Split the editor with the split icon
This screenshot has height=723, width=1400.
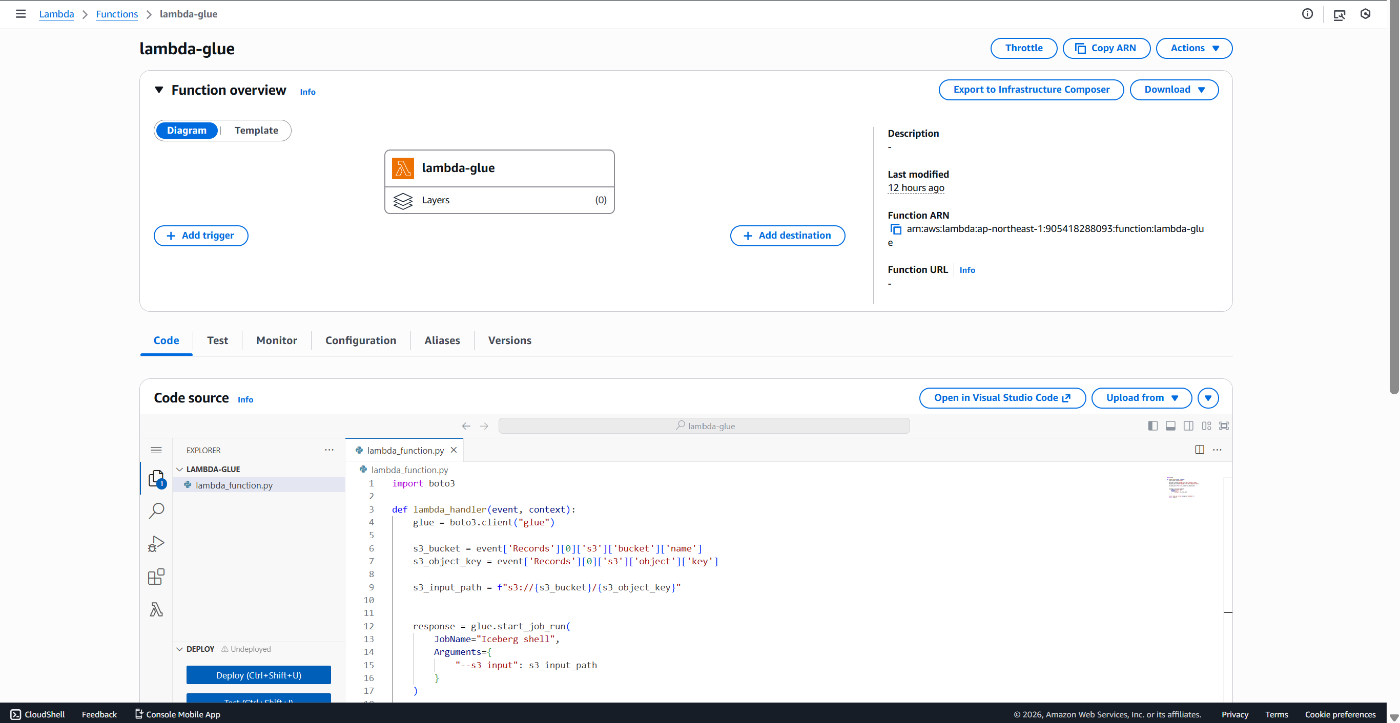point(1199,449)
